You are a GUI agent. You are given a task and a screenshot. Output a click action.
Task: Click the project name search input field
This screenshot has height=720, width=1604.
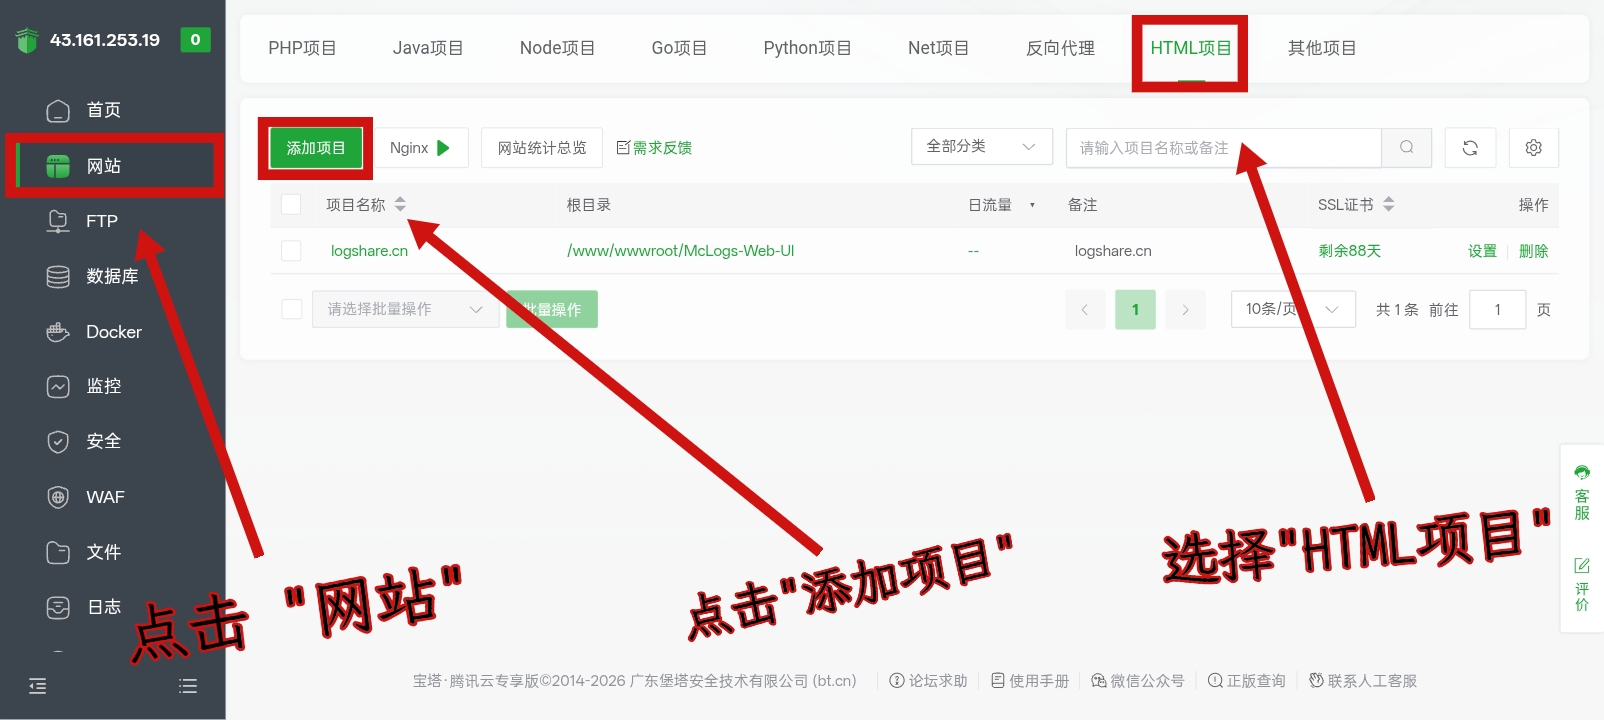(1222, 148)
